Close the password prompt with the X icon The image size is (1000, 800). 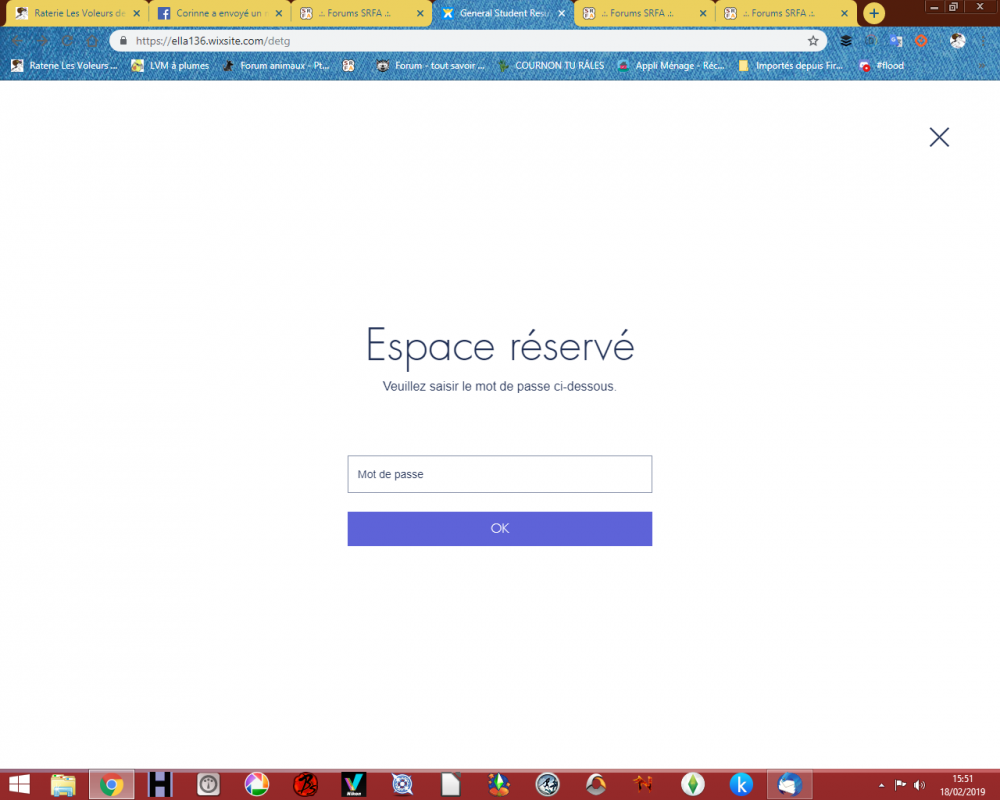(939, 137)
